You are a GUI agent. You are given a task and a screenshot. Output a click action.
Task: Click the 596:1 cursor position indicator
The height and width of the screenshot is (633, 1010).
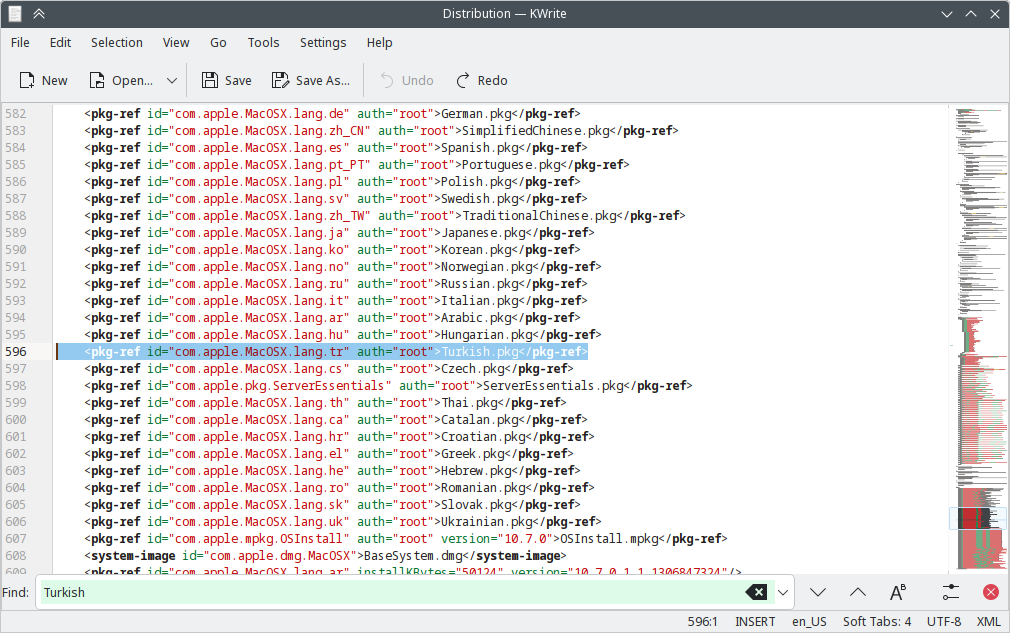point(702,622)
